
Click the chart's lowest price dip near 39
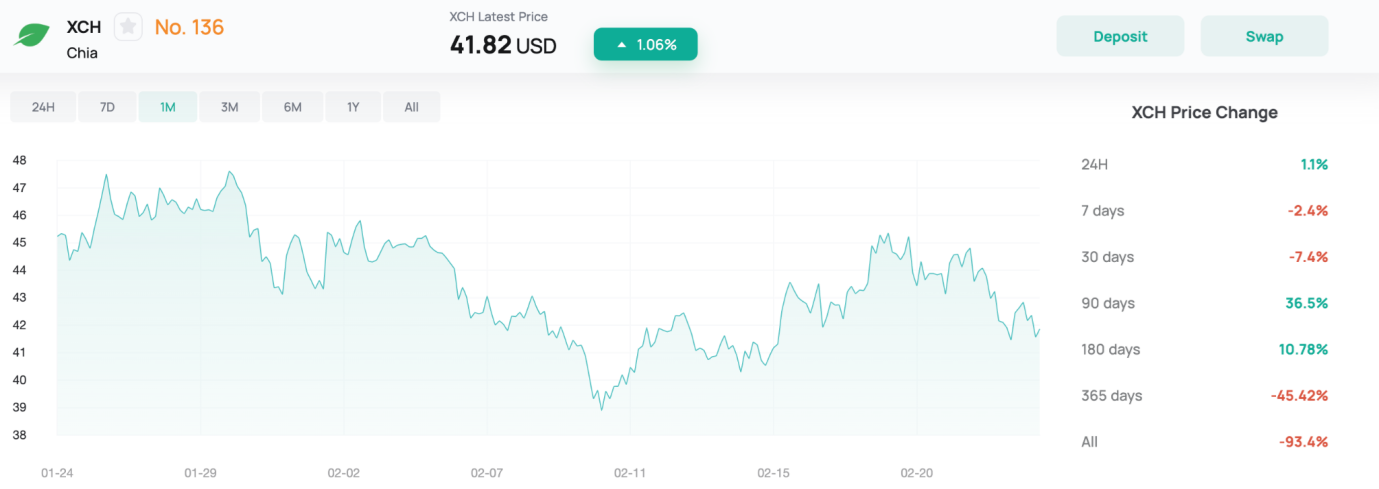coord(601,408)
